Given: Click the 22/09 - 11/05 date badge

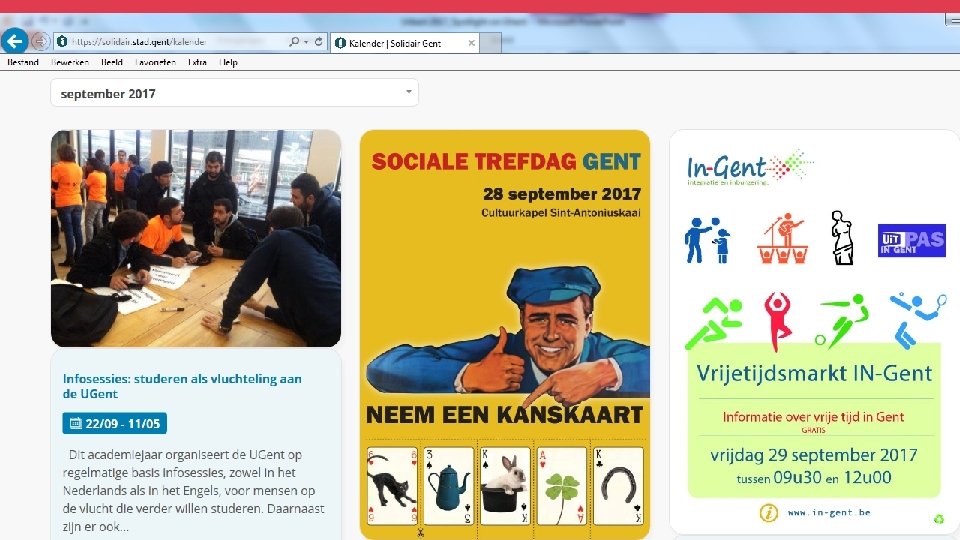Looking at the screenshot, I should (x=114, y=423).
